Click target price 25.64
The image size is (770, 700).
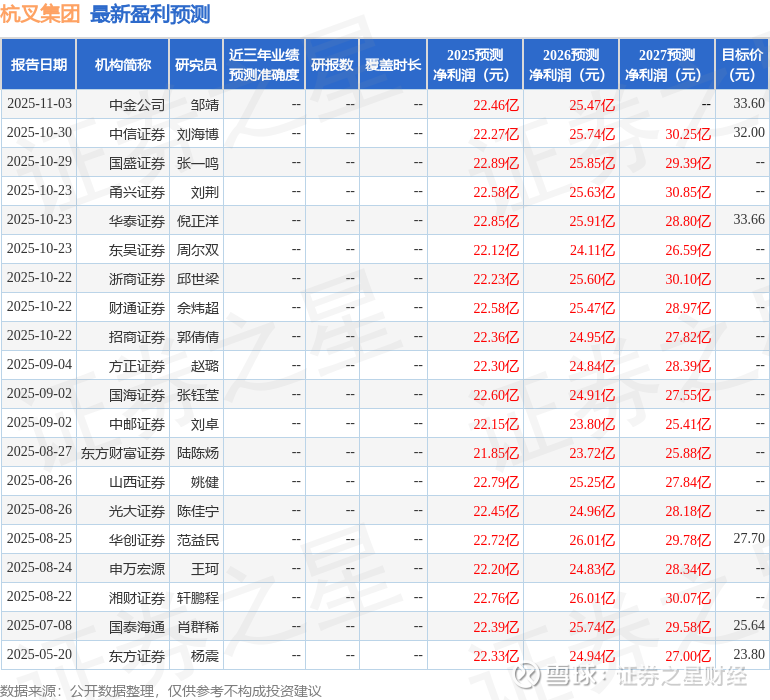coord(749,625)
